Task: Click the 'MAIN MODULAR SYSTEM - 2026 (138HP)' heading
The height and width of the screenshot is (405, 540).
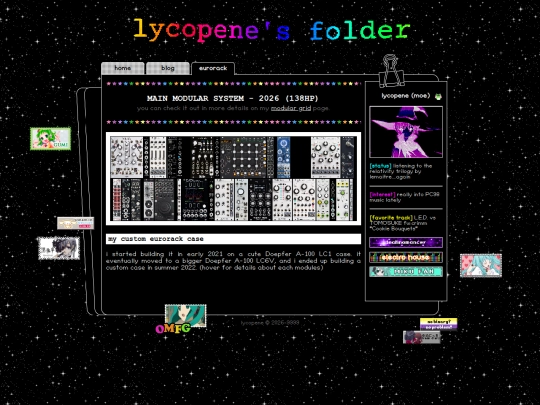Action: [x=232, y=98]
